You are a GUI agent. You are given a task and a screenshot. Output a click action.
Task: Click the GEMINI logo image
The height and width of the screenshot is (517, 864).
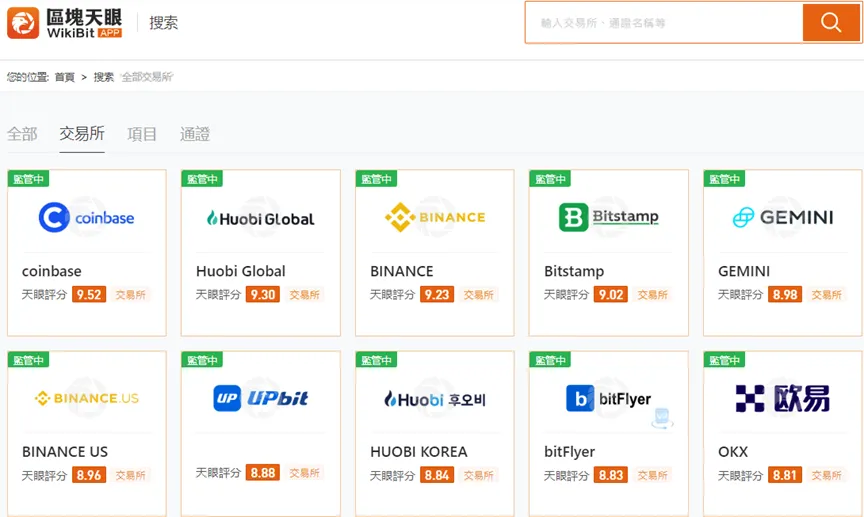(x=782, y=217)
